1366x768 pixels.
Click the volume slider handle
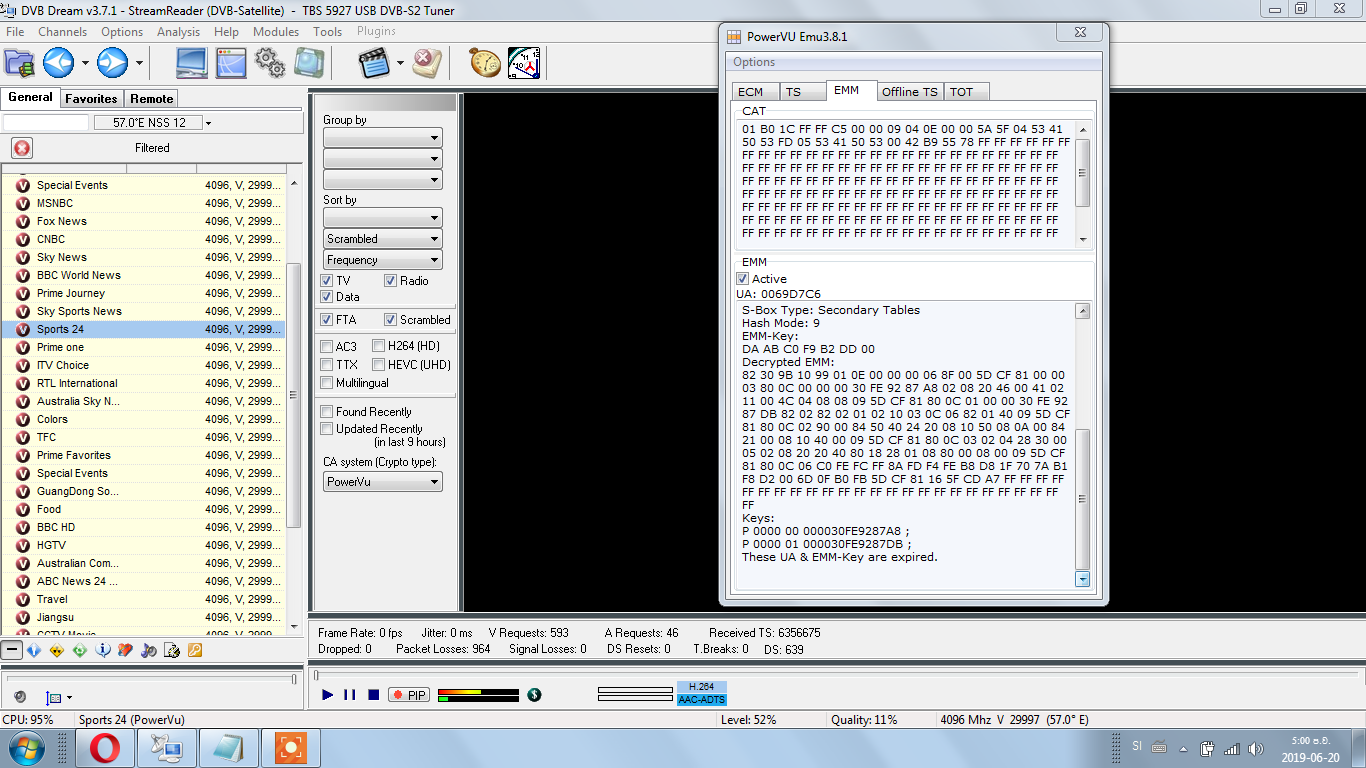294,678
